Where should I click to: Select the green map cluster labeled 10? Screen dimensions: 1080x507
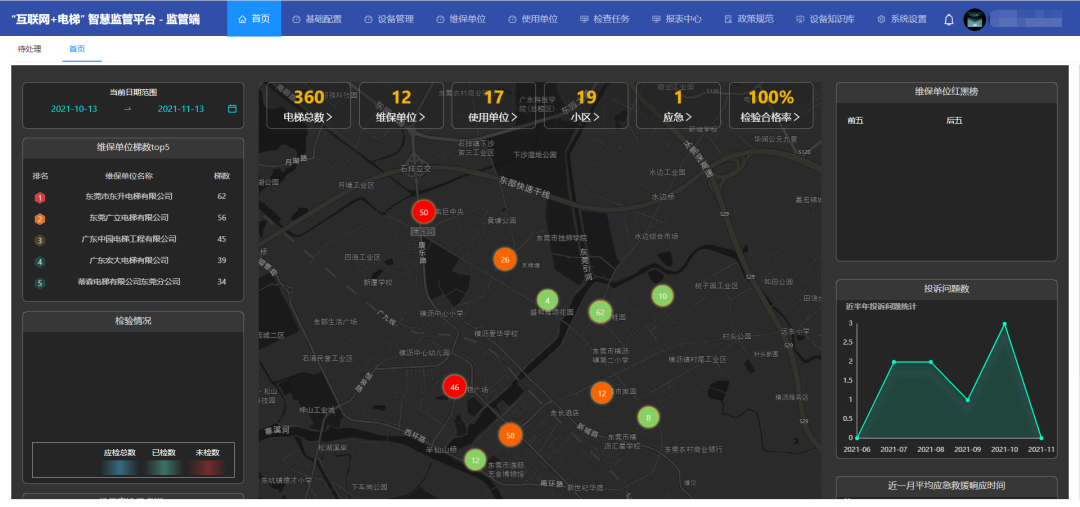click(662, 296)
